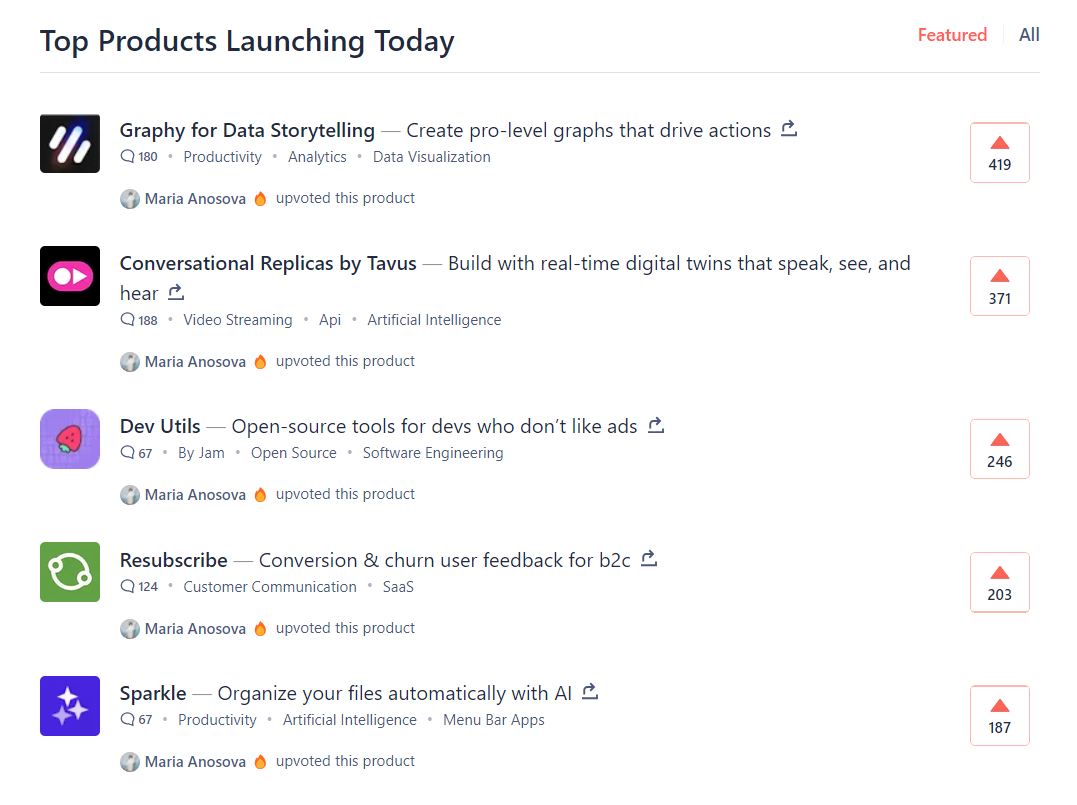1077x805 pixels.
Task: Select Data Visualization topic tag
Action: [x=432, y=157]
